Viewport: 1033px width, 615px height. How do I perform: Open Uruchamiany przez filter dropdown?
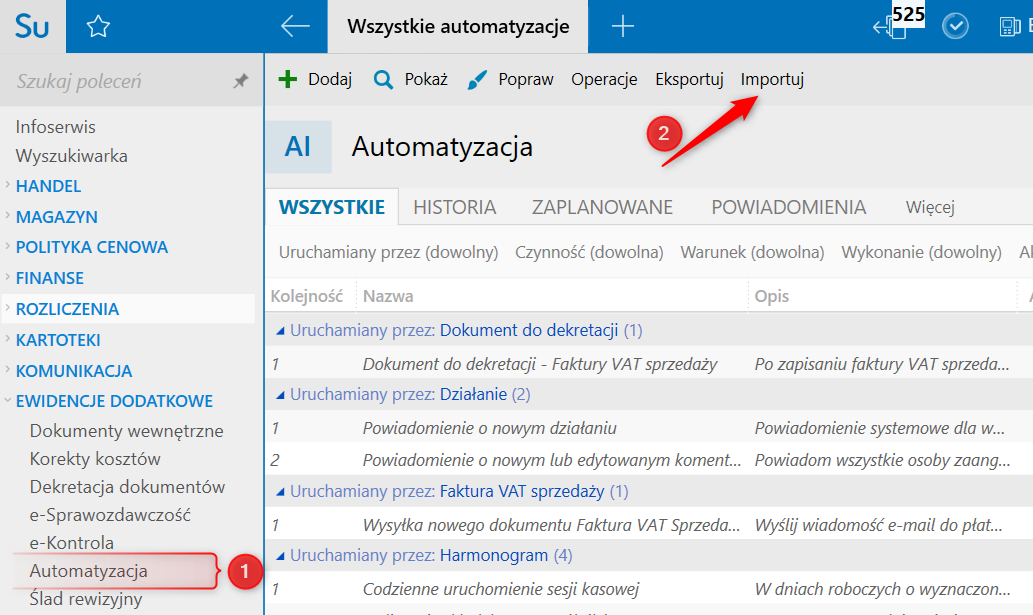coord(388,252)
